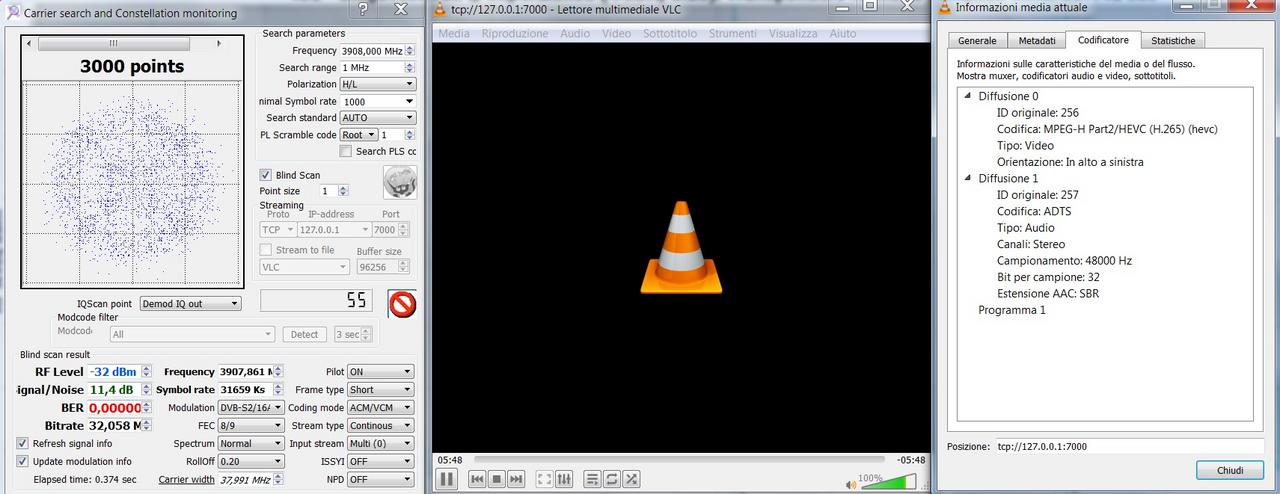Viewport: 1280px width, 494px height.
Task: Pause playback in VLC
Action: [x=447, y=479]
